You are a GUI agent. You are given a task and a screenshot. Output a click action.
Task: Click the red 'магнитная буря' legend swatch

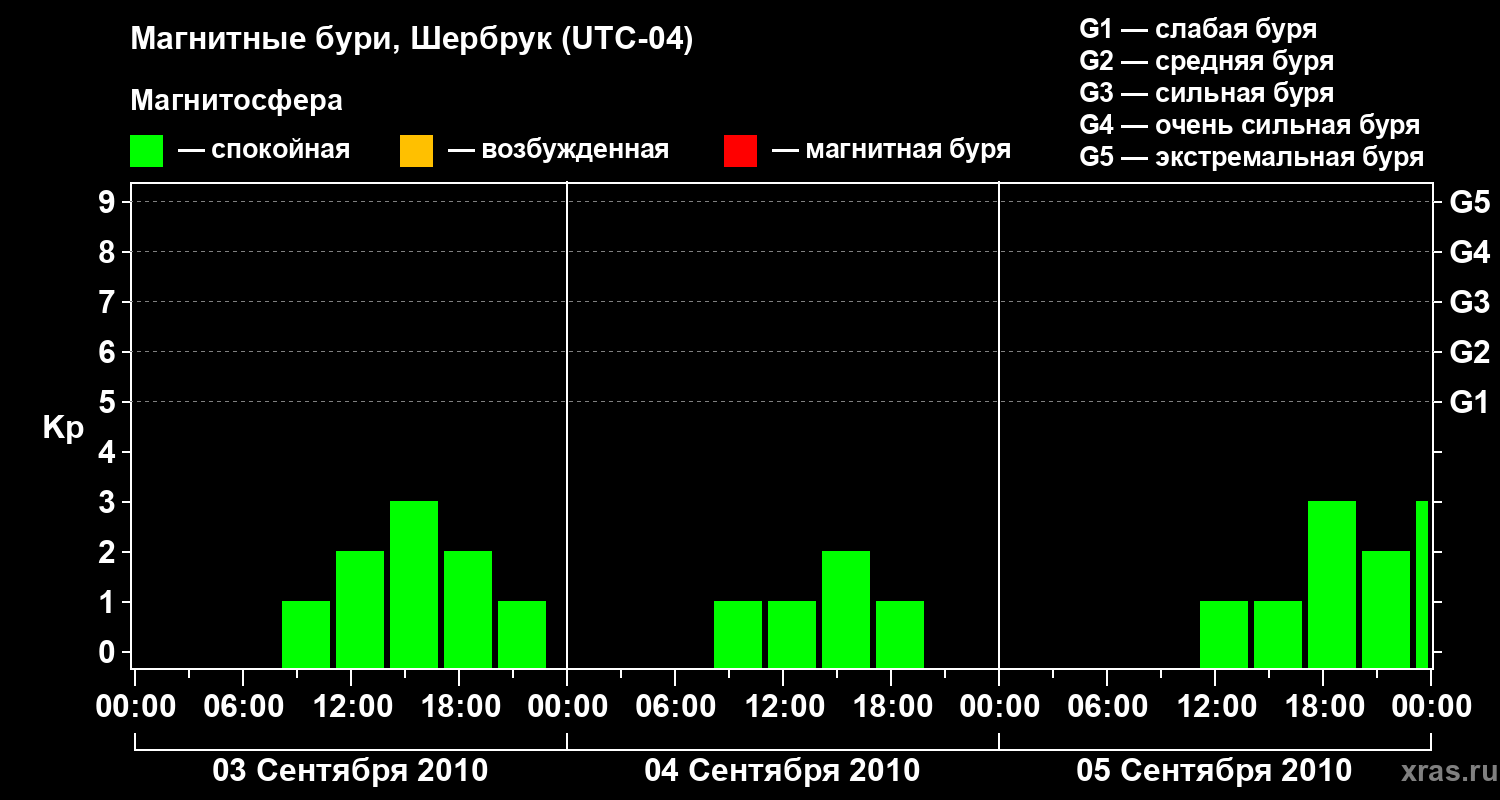(740, 151)
